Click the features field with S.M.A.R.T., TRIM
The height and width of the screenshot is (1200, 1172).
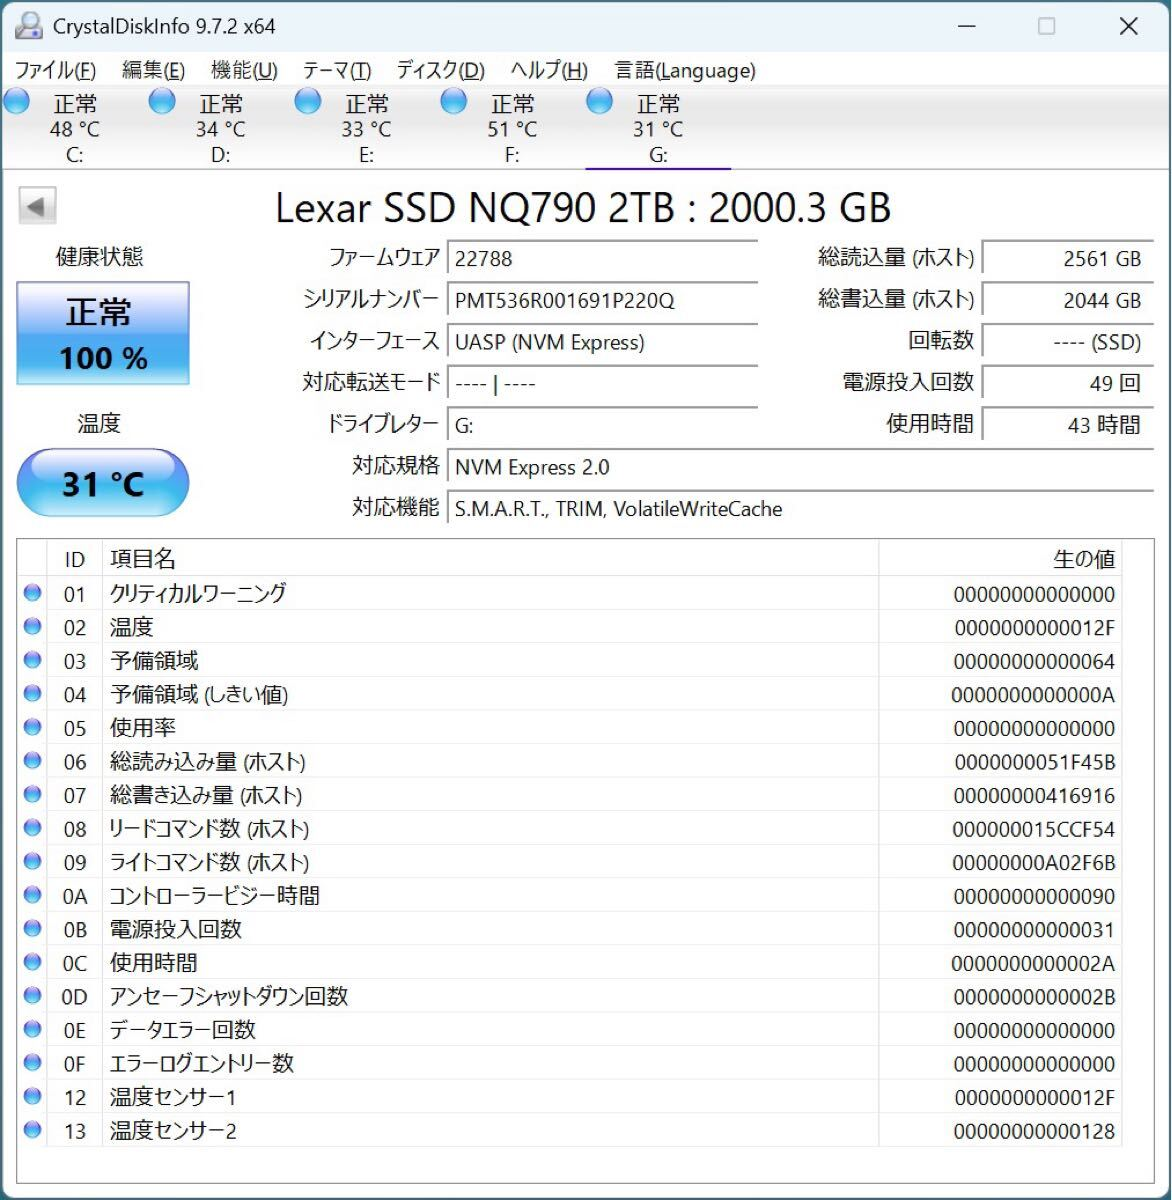[x=801, y=509]
